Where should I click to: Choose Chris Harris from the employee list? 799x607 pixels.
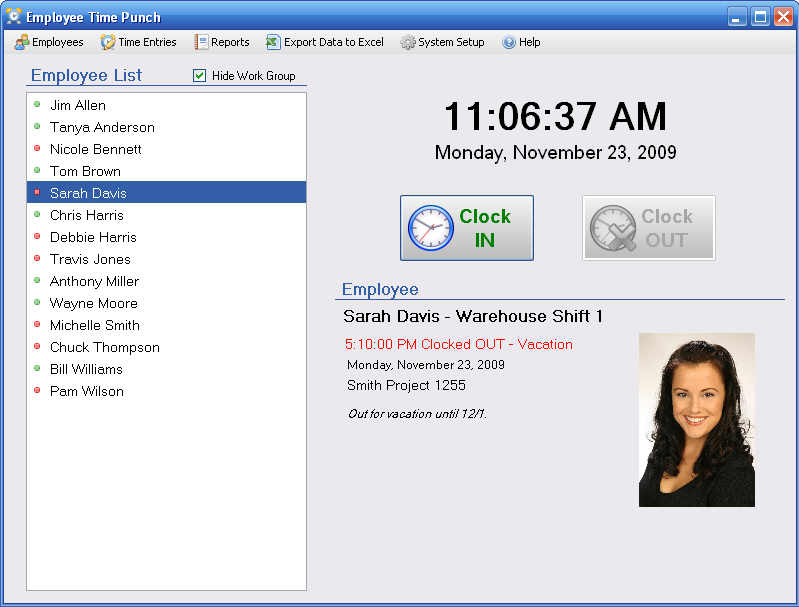click(87, 215)
